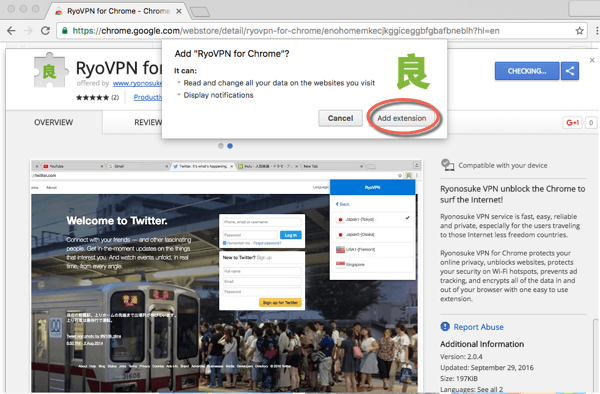
Task: Click the RyoVPN puzzle-piece extension icon
Action: [50, 70]
